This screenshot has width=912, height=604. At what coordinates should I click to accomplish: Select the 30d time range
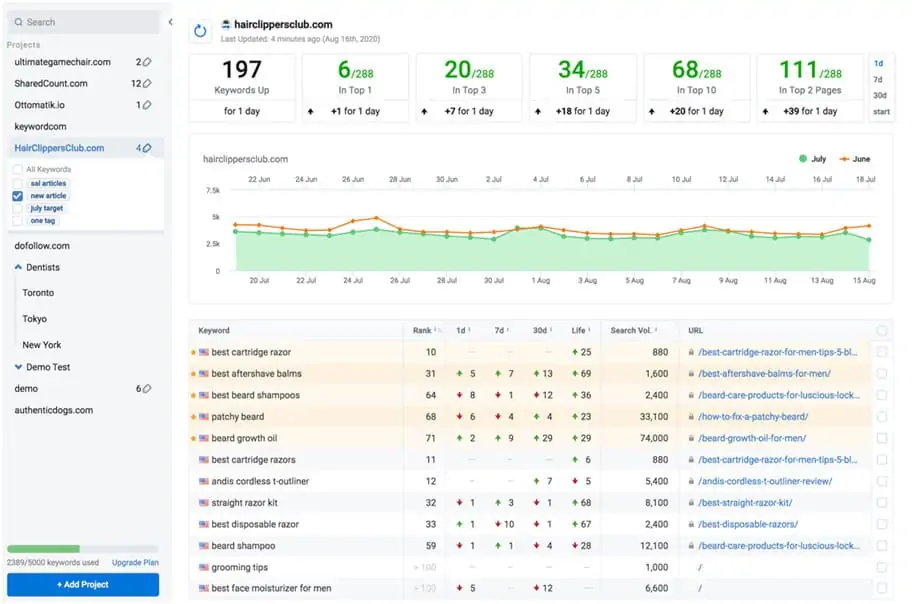click(879, 95)
